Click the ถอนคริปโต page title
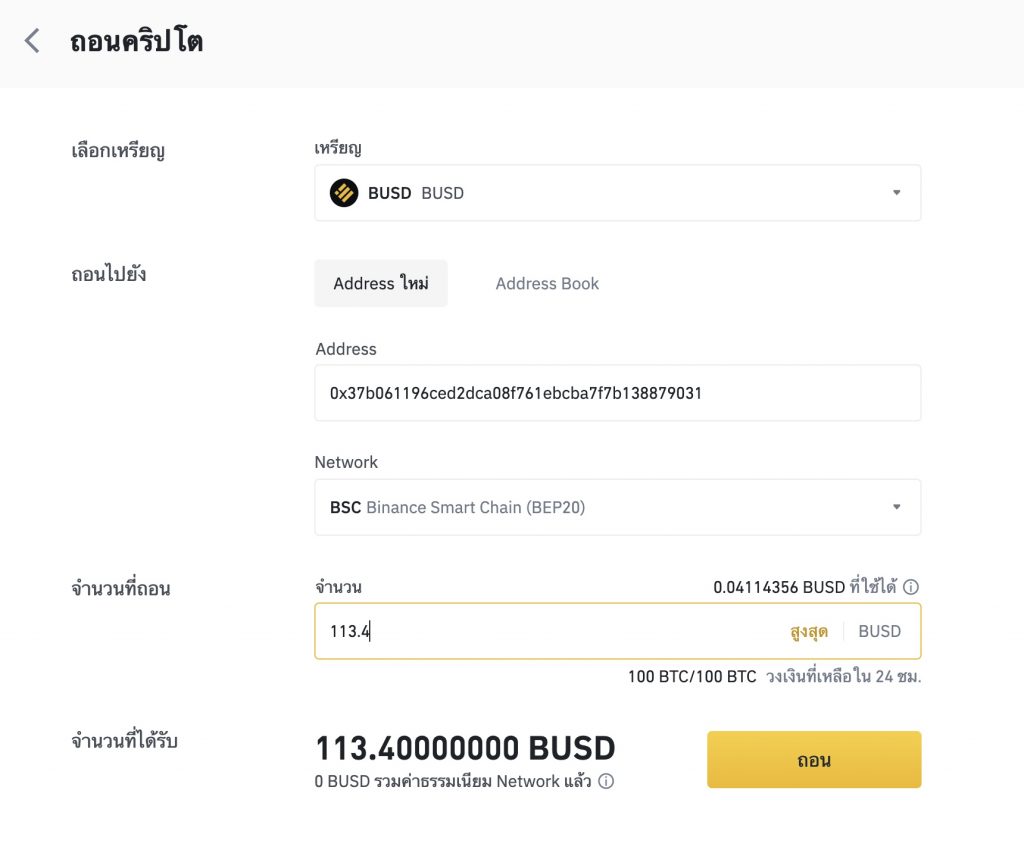 click(x=136, y=41)
